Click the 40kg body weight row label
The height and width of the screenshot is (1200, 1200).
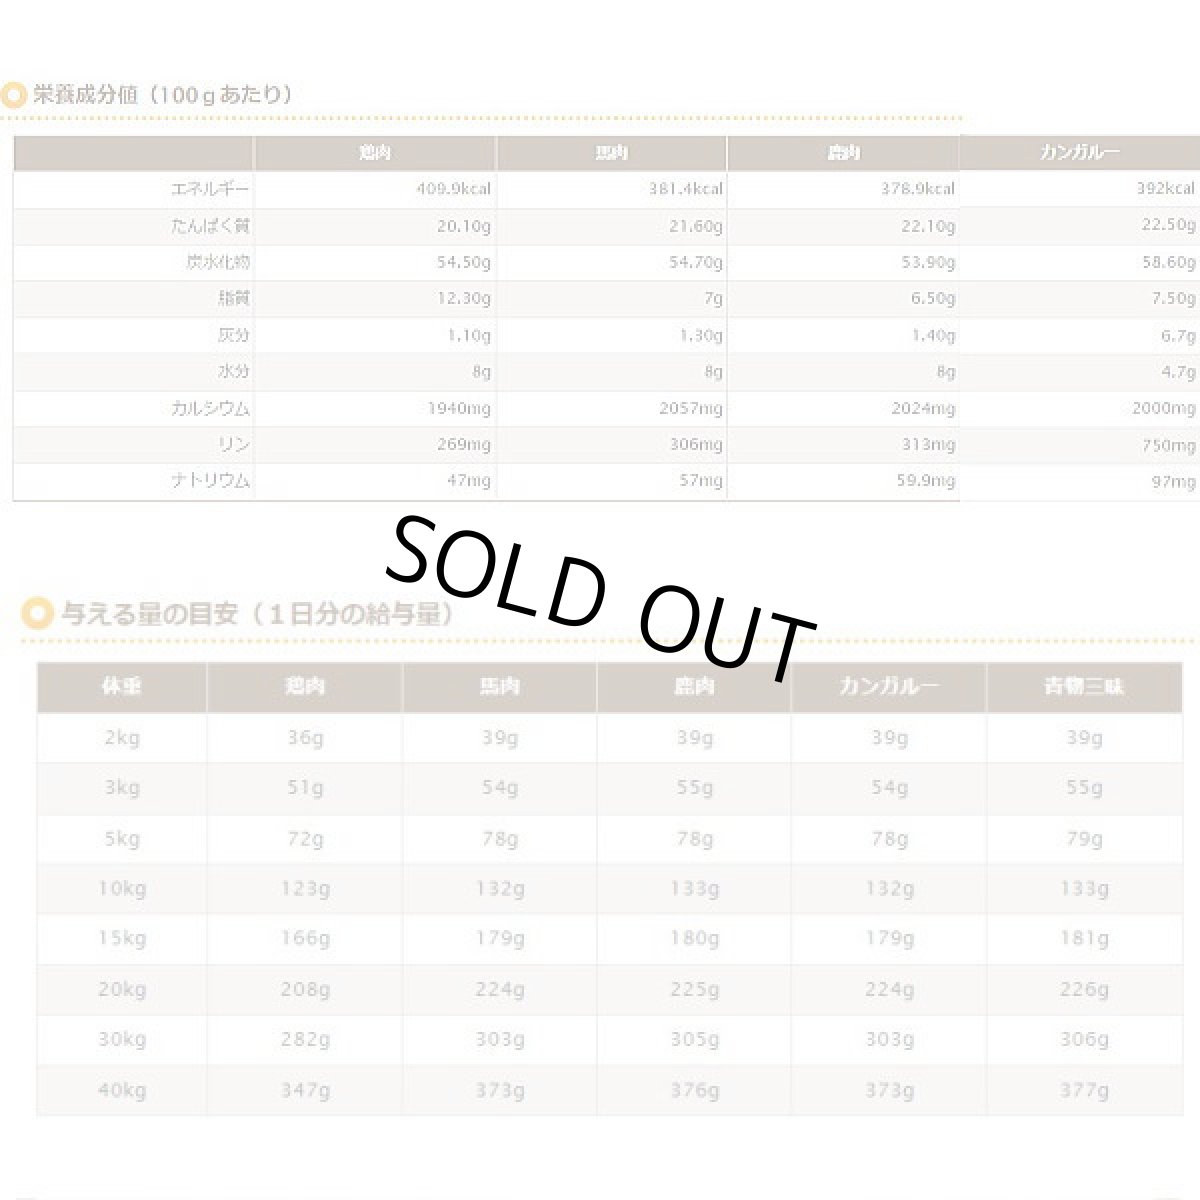(x=122, y=1089)
